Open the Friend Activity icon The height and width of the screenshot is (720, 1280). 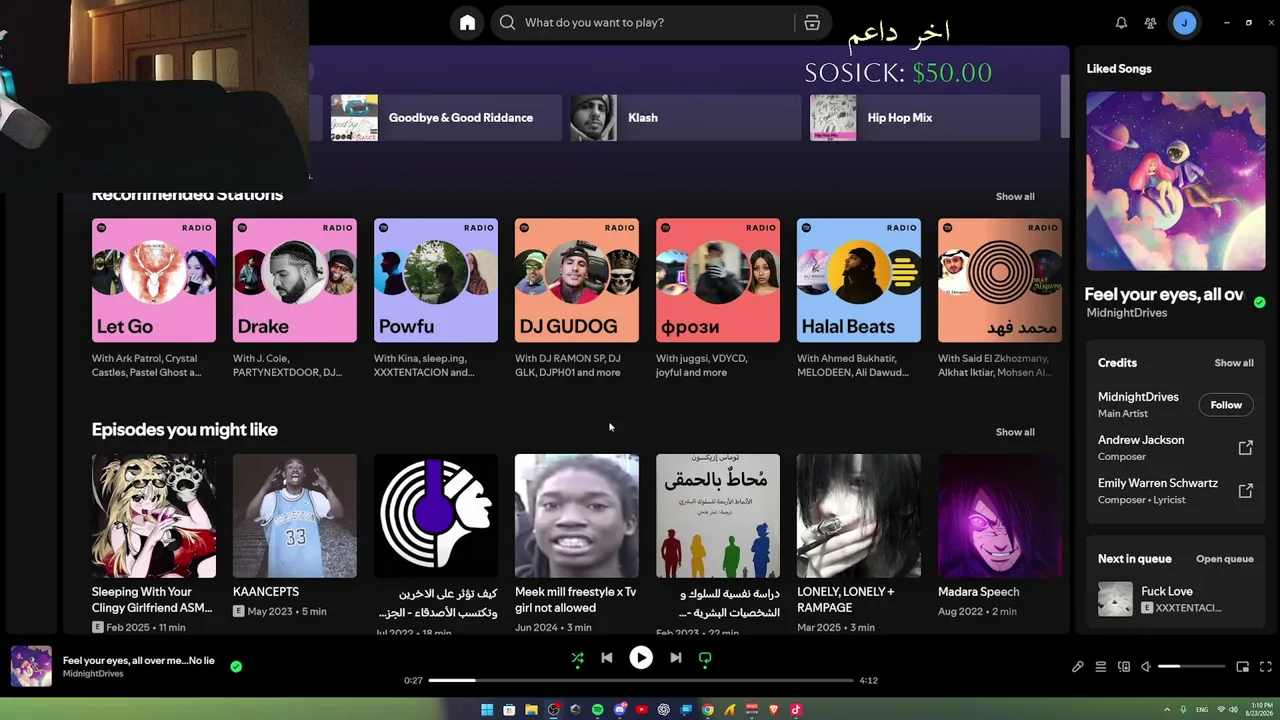click(x=1150, y=22)
